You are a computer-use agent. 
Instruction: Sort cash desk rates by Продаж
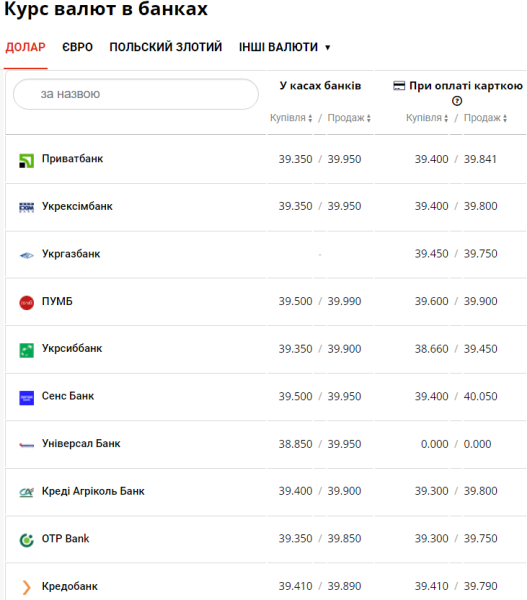349,118
